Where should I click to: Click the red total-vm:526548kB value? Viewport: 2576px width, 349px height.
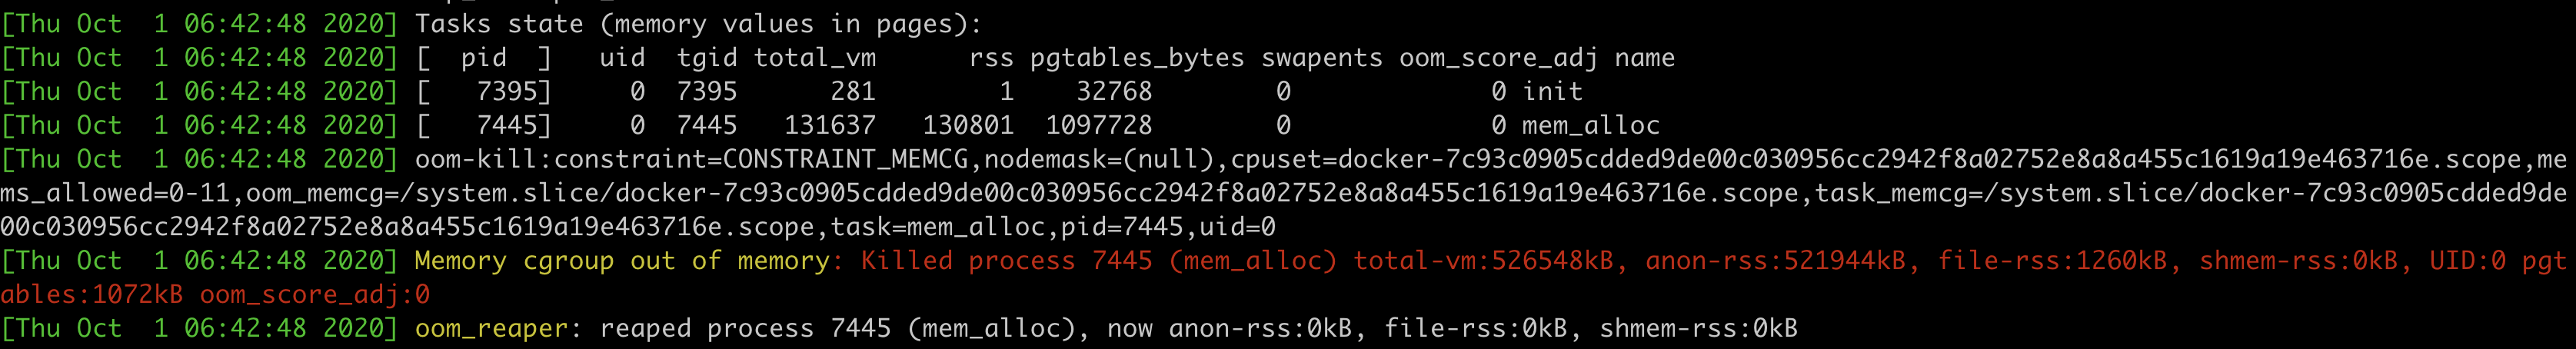click(1483, 261)
